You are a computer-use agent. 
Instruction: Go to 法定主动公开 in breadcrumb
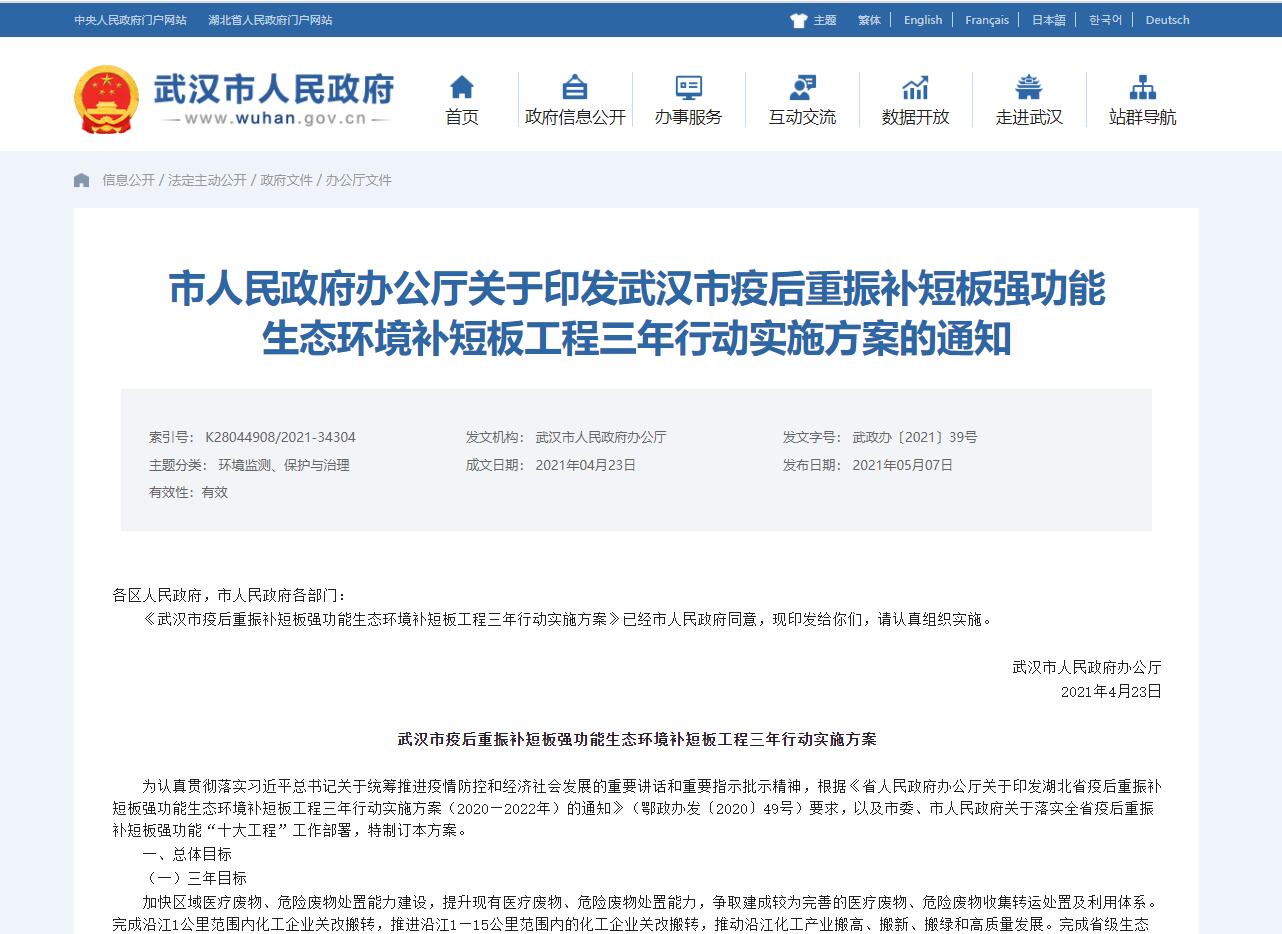pos(207,180)
